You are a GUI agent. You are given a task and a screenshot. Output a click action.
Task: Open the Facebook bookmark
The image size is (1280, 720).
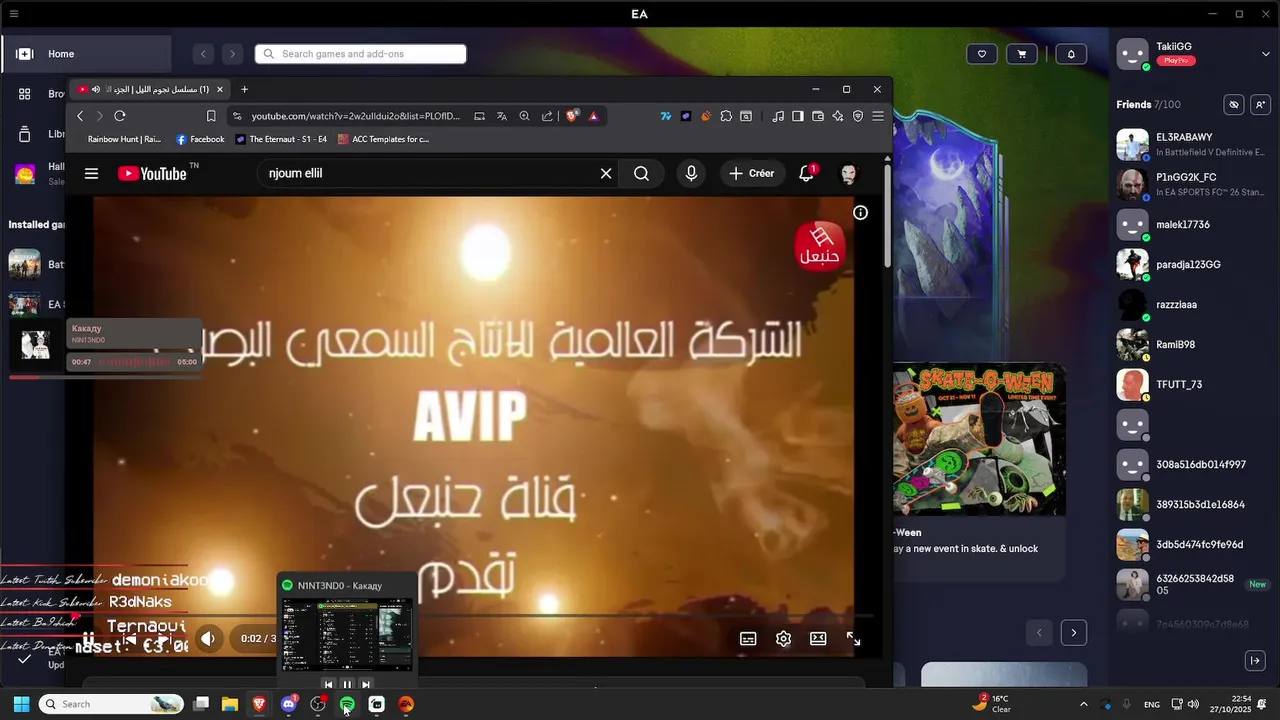pos(200,139)
